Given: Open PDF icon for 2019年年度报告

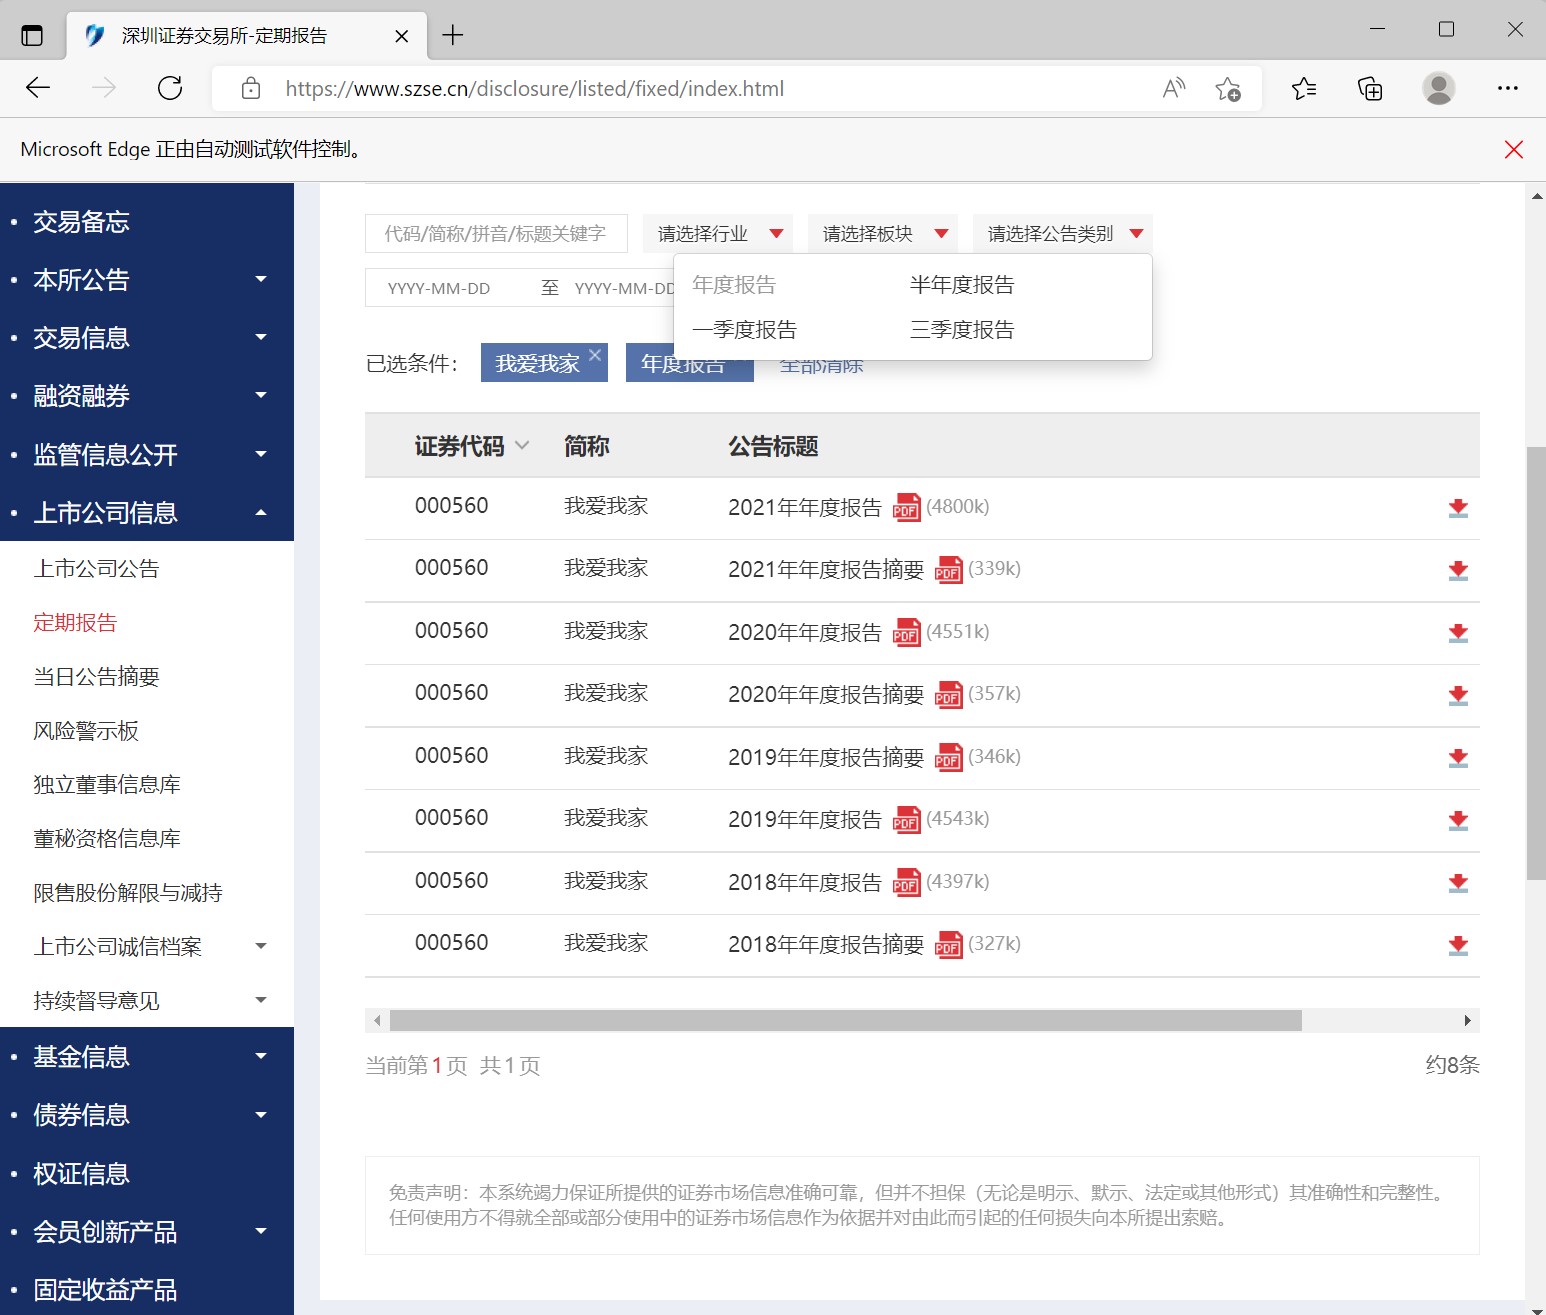Looking at the screenshot, I should (x=906, y=819).
